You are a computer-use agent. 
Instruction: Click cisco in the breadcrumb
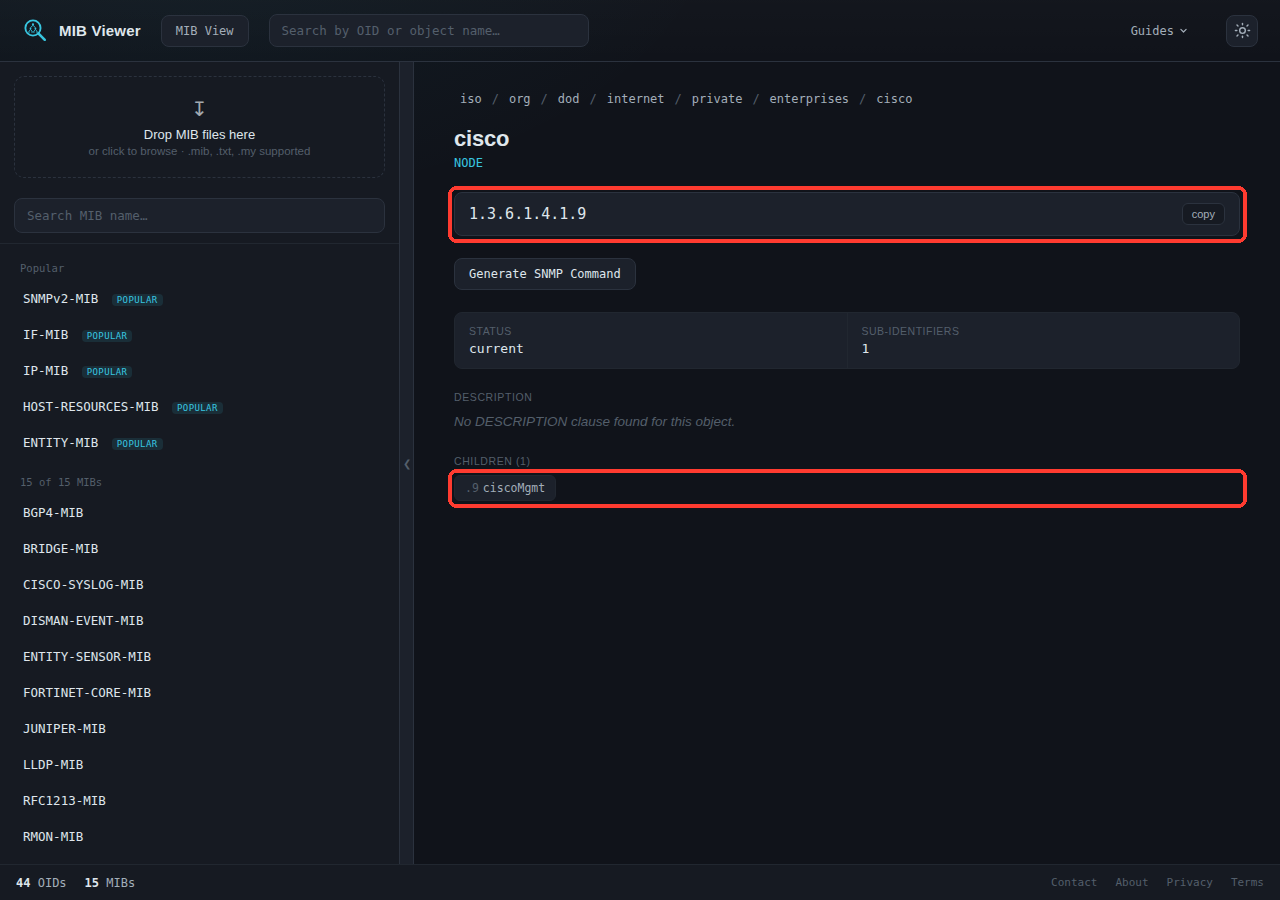click(894, 99)
